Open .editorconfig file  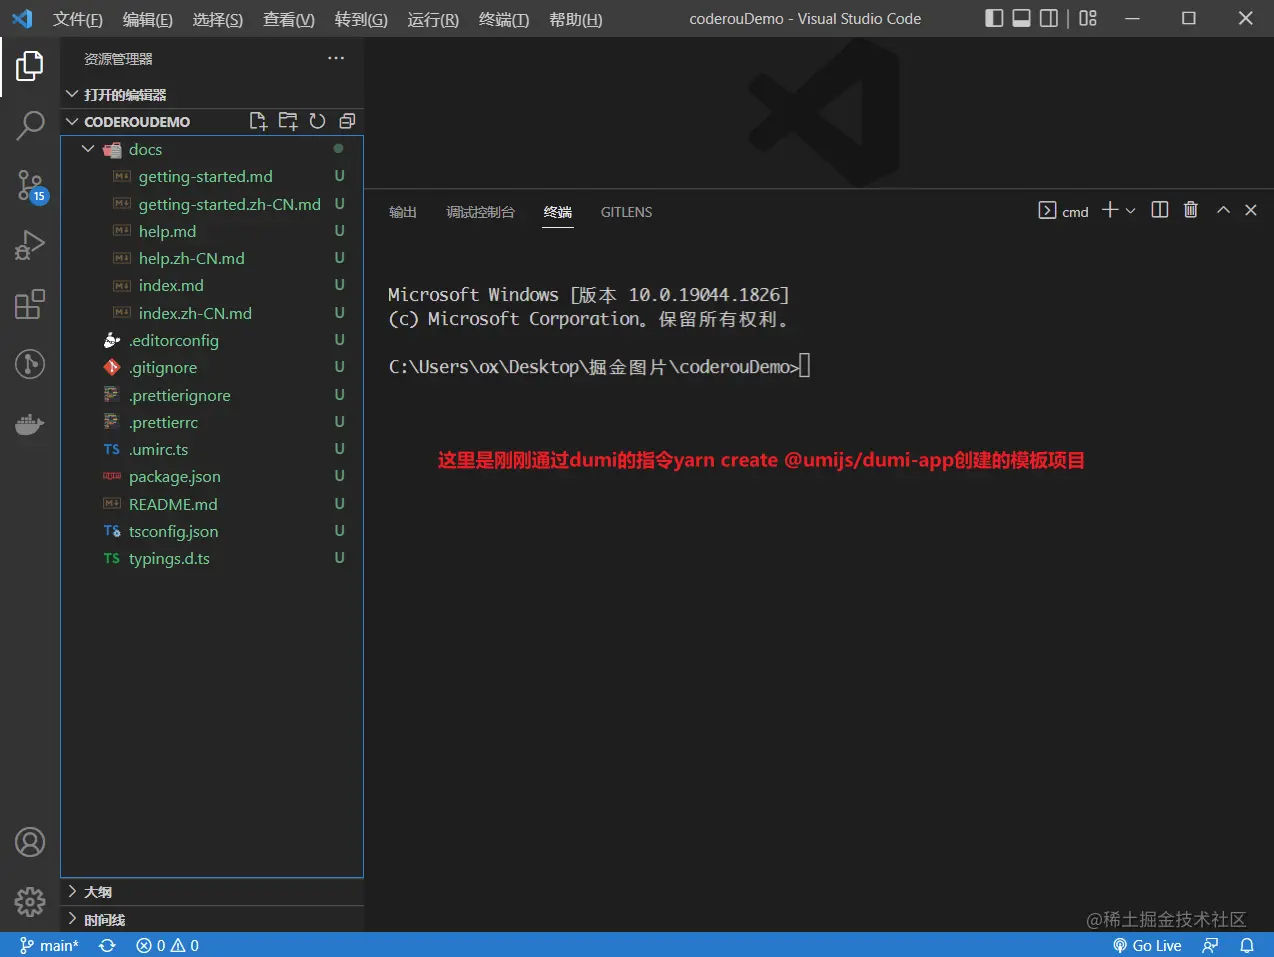pyautogui.click(x=212, y=340)
